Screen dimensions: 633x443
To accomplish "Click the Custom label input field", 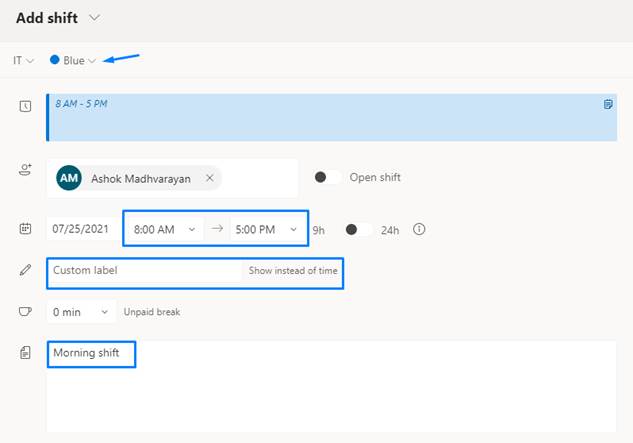I will click(145, 270).
